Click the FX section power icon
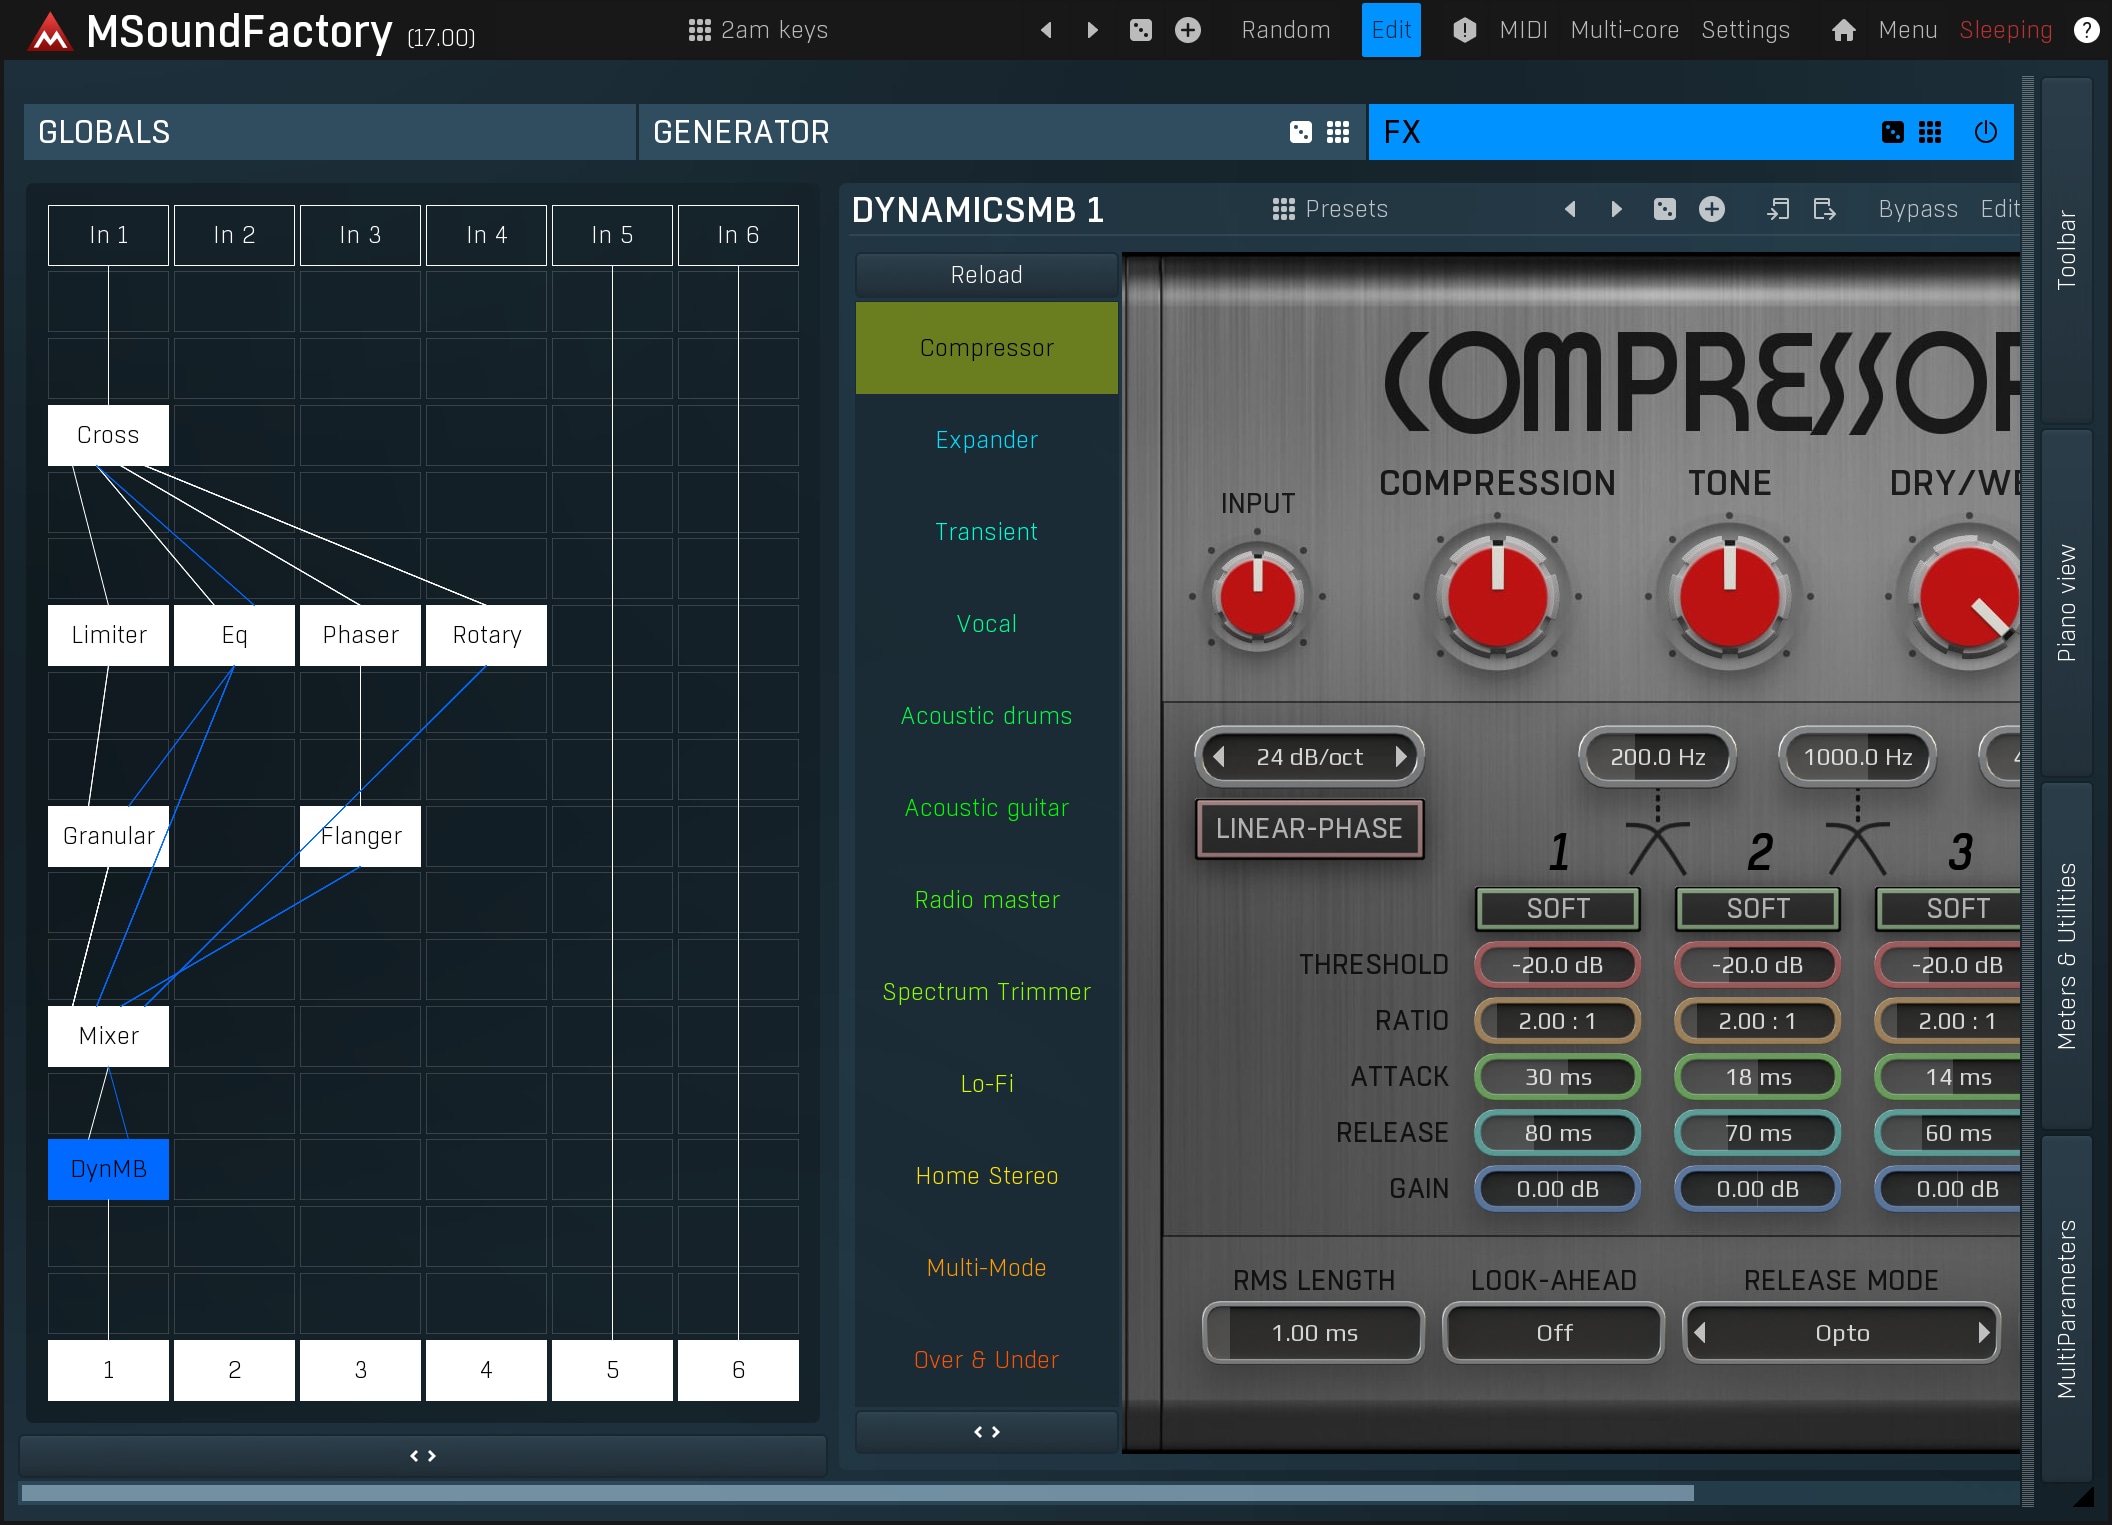Screen dimensions: 2112x1525 [x=1985, y=132]
